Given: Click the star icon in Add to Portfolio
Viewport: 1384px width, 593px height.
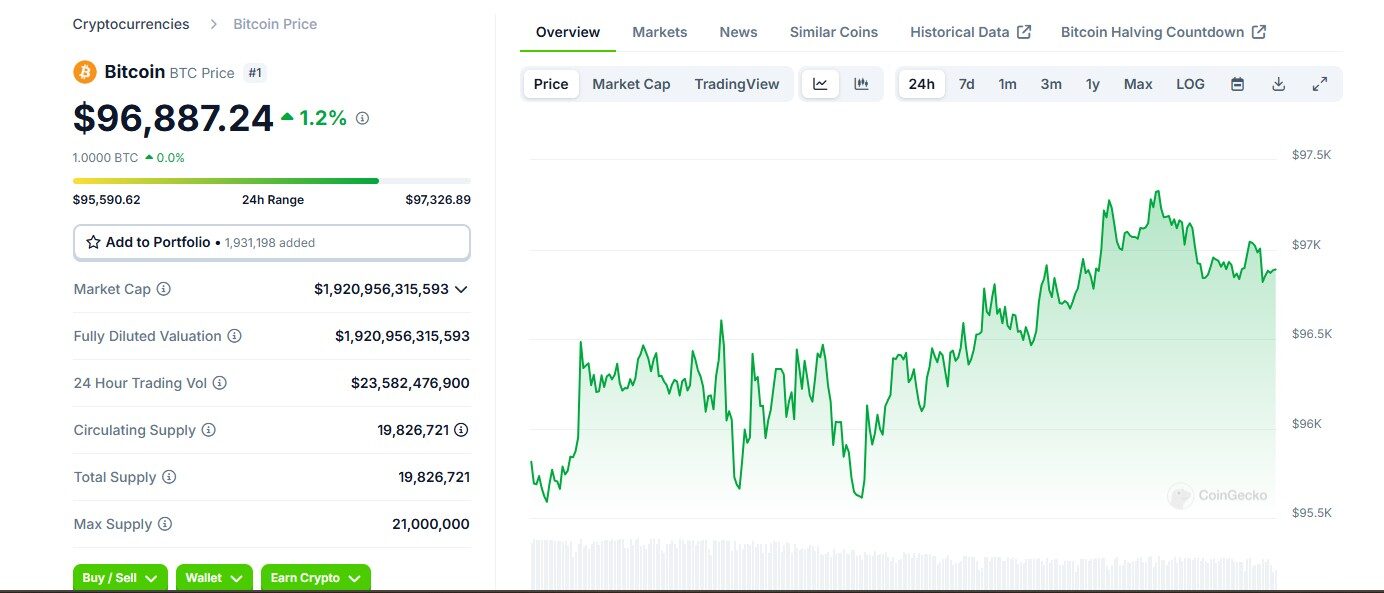Looking at the screenshot, I should (x=93, y=242).
